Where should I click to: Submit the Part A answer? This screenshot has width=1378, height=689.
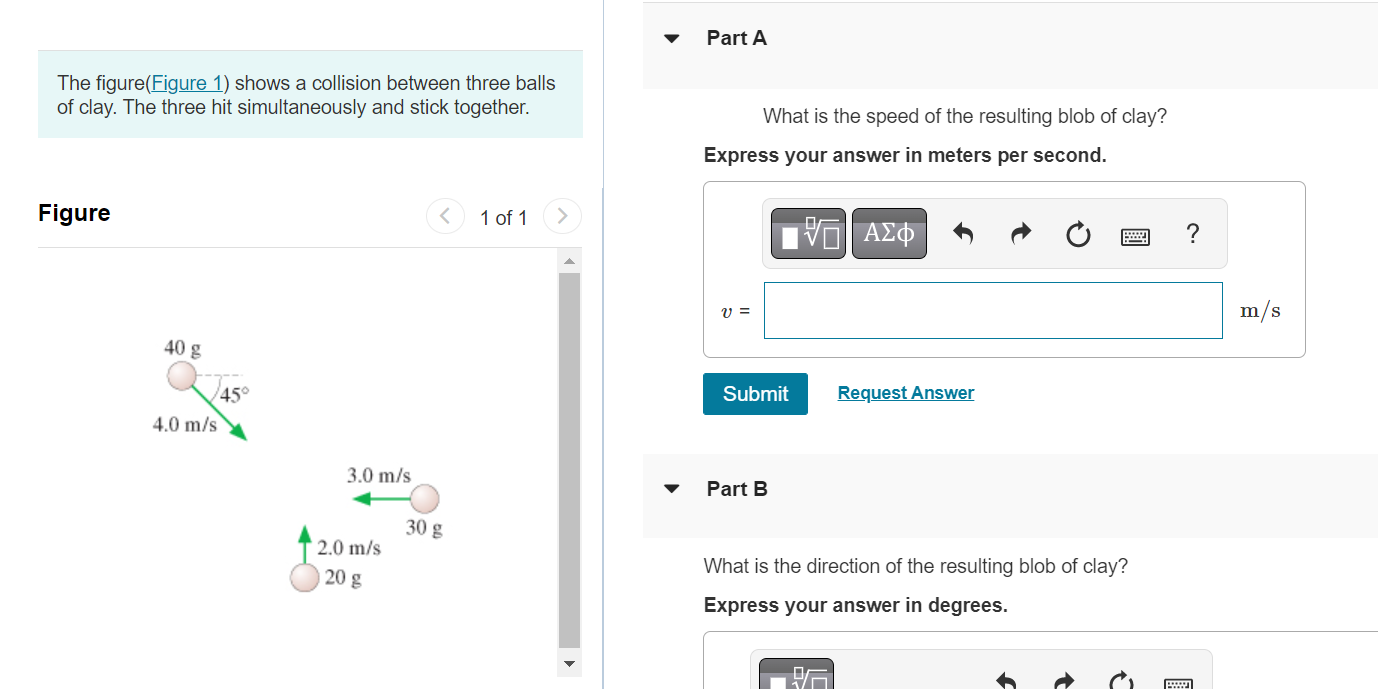click(754, 393)
